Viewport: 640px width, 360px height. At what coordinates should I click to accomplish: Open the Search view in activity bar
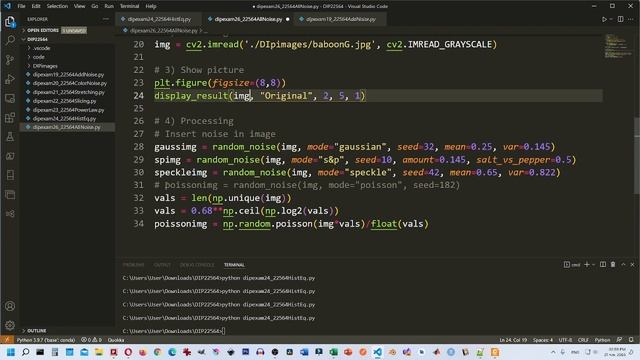point(10,40)
